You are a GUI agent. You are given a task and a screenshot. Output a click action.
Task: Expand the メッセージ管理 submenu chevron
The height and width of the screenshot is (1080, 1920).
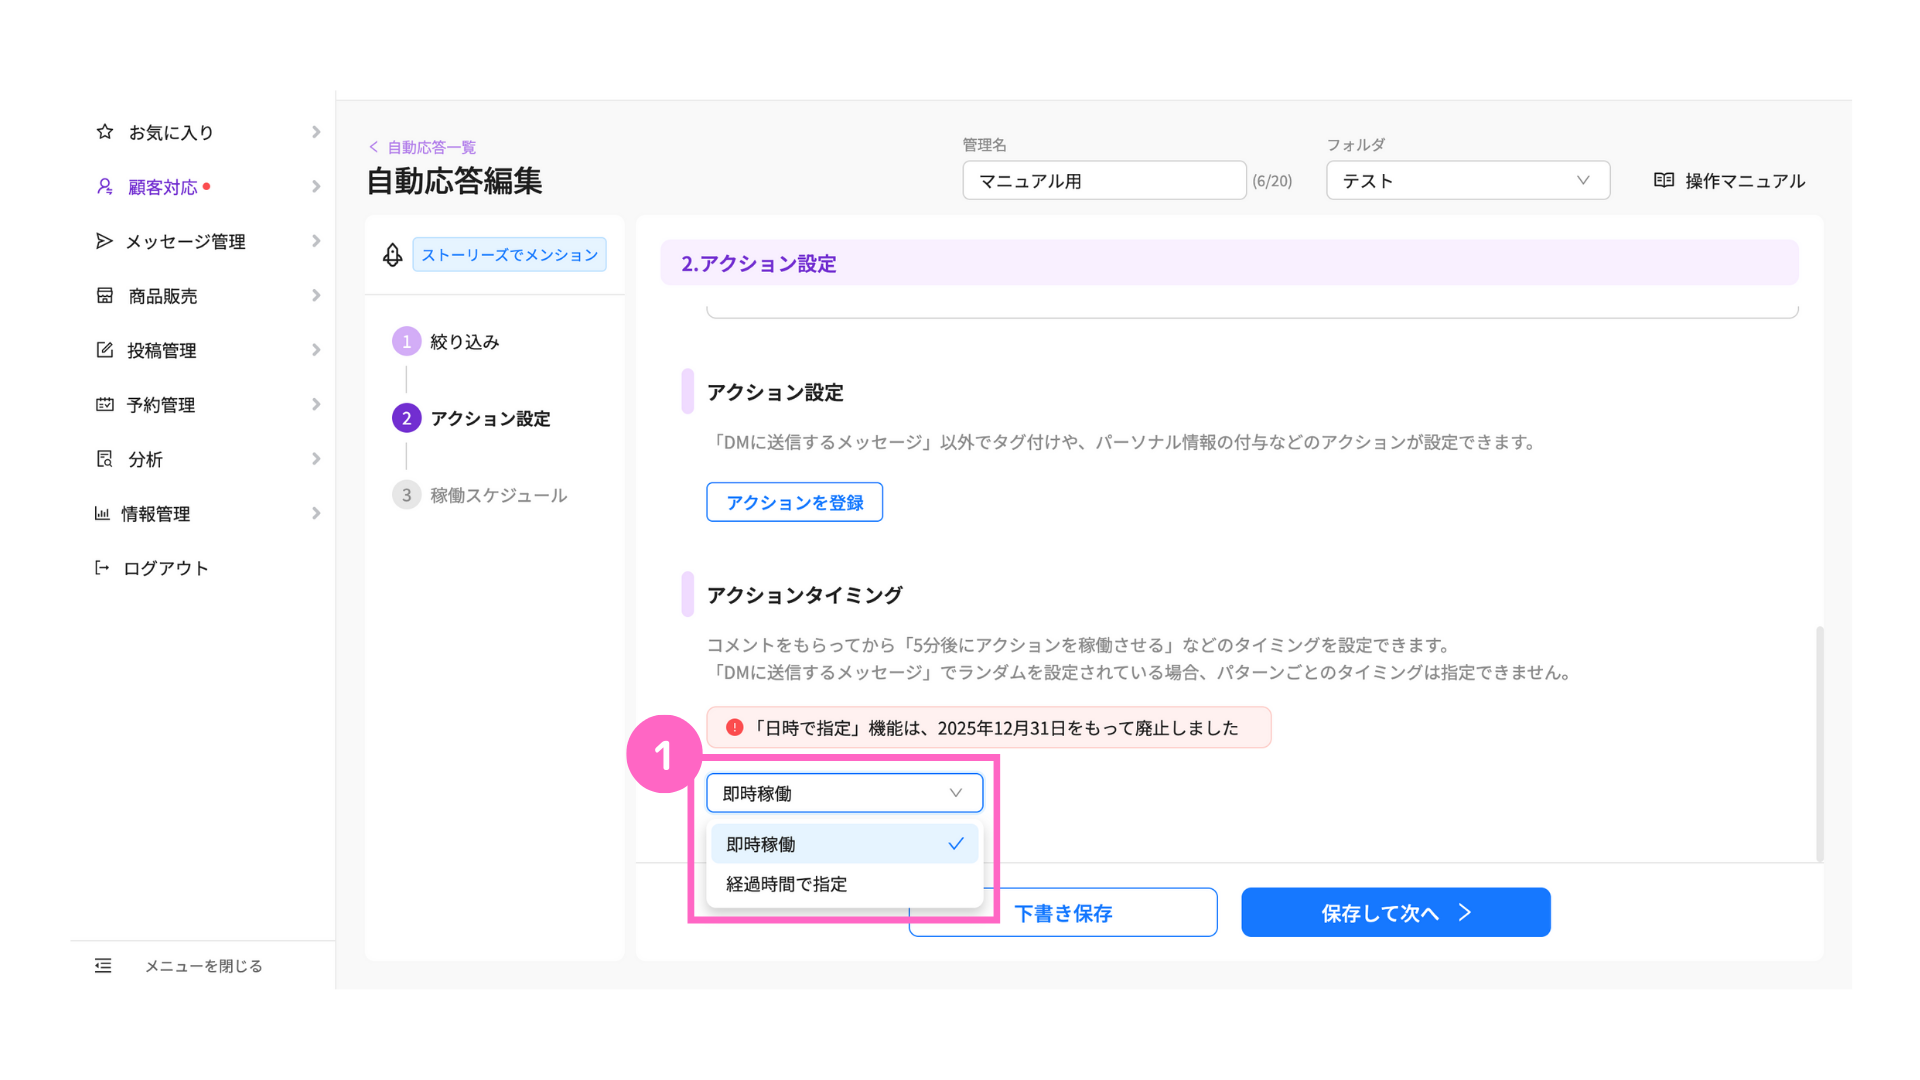tap(316, 241)
